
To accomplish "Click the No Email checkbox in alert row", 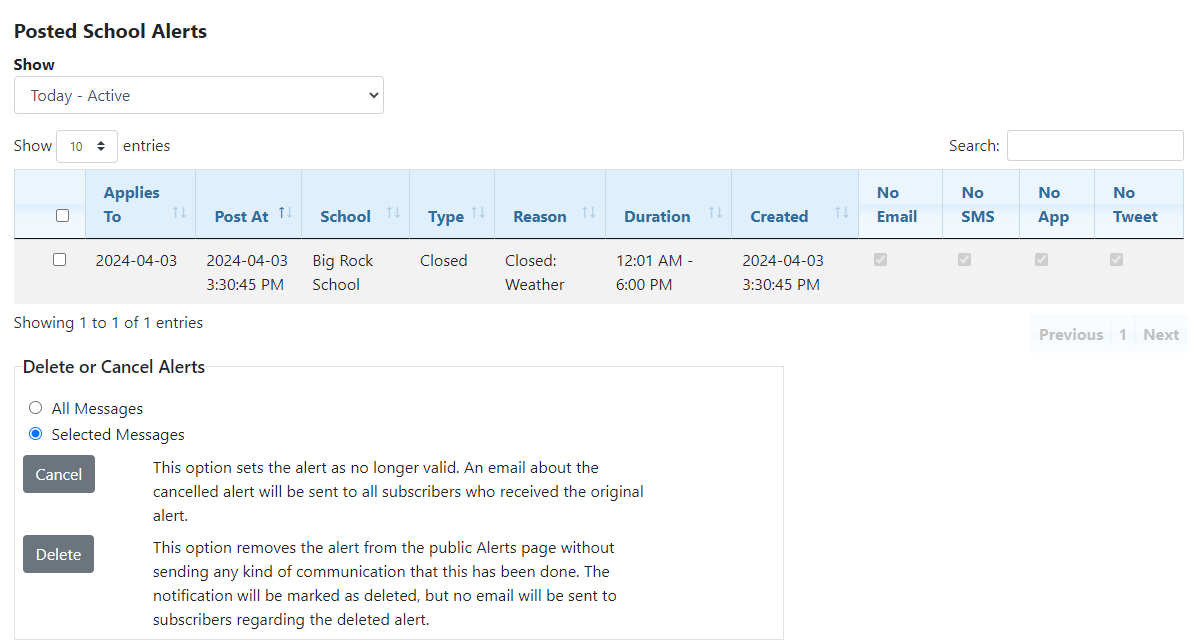I will (881, 260).
